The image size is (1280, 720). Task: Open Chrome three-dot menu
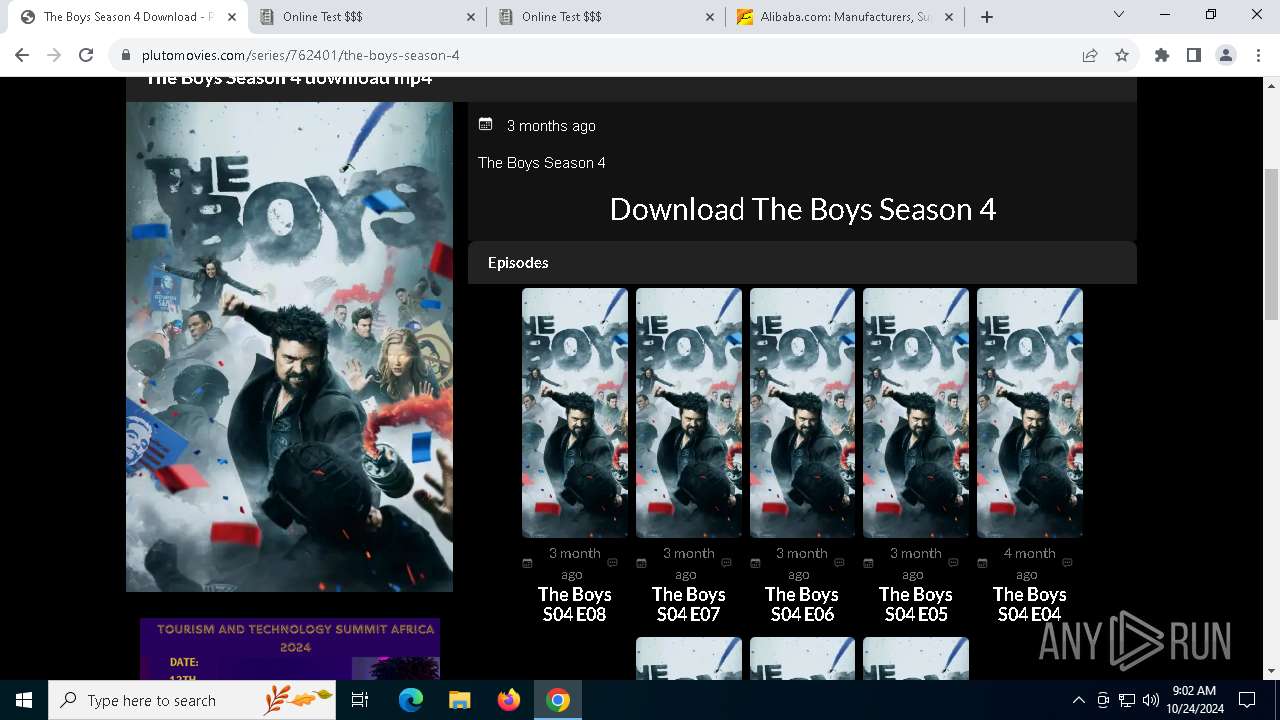click(x=1257, y=55)
